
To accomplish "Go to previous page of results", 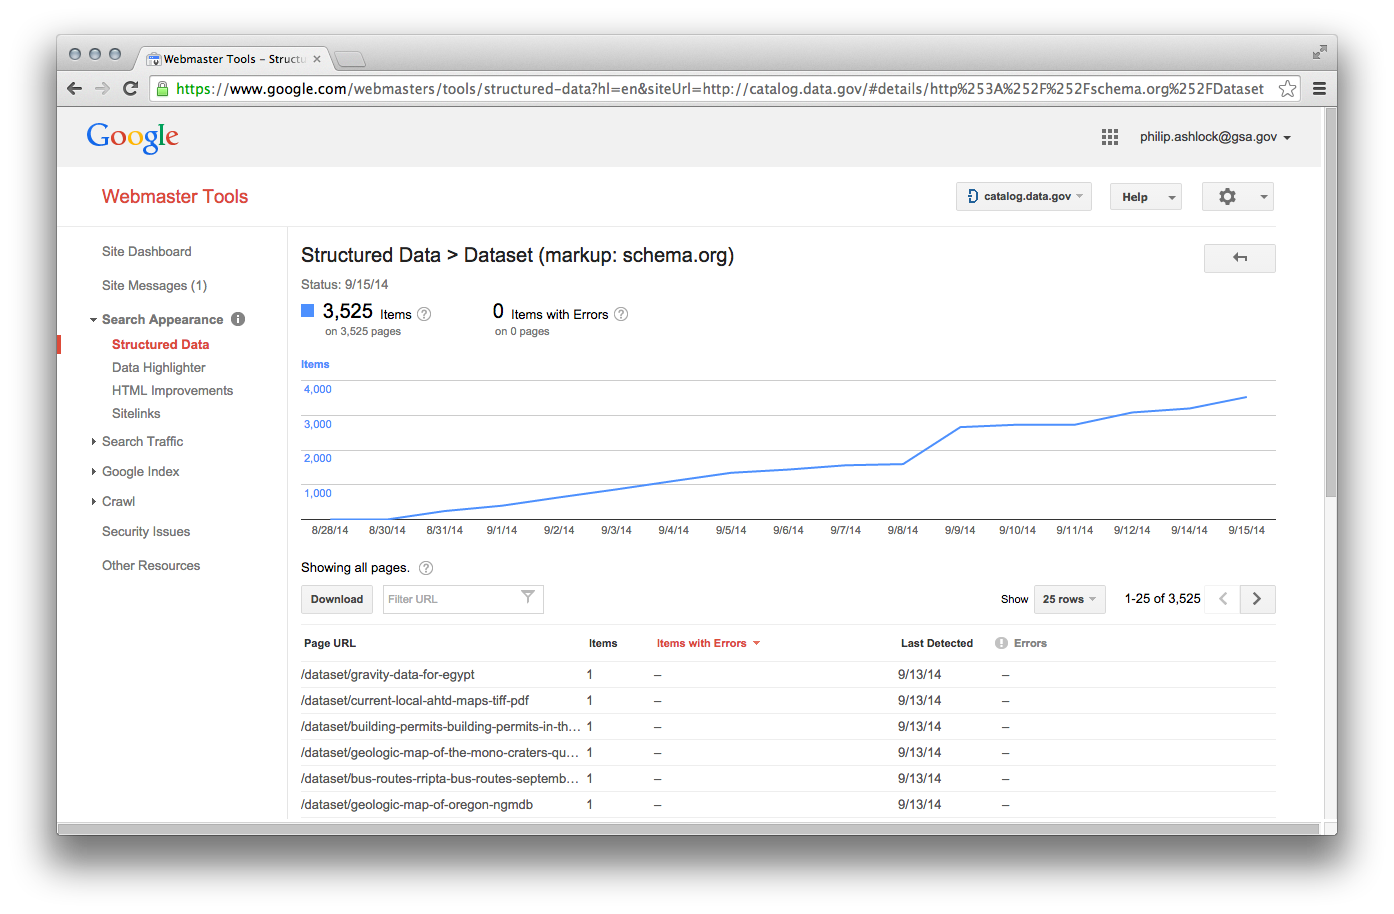I will (1223, 599).
